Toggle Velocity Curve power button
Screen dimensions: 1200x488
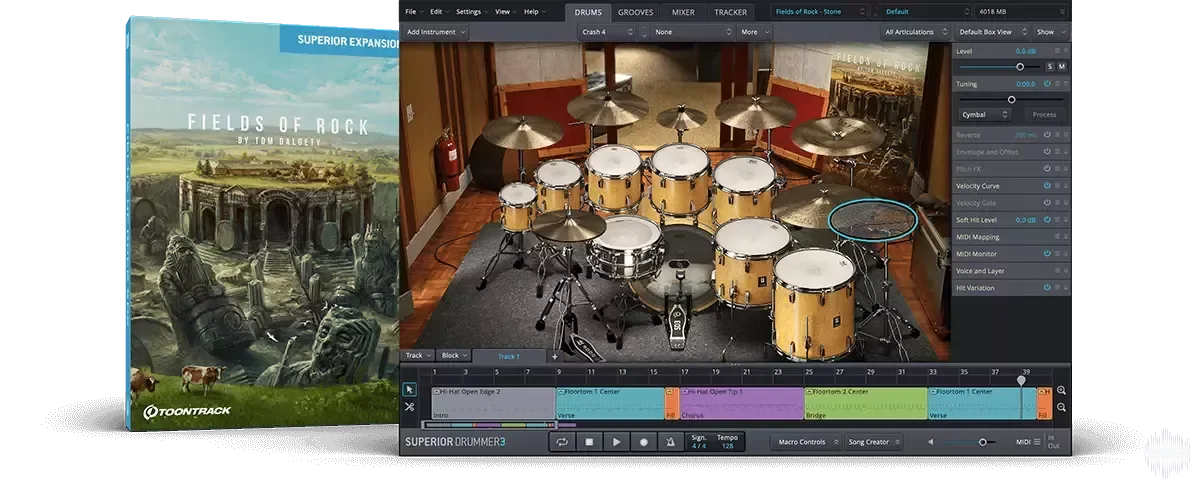coord(1048,186)
